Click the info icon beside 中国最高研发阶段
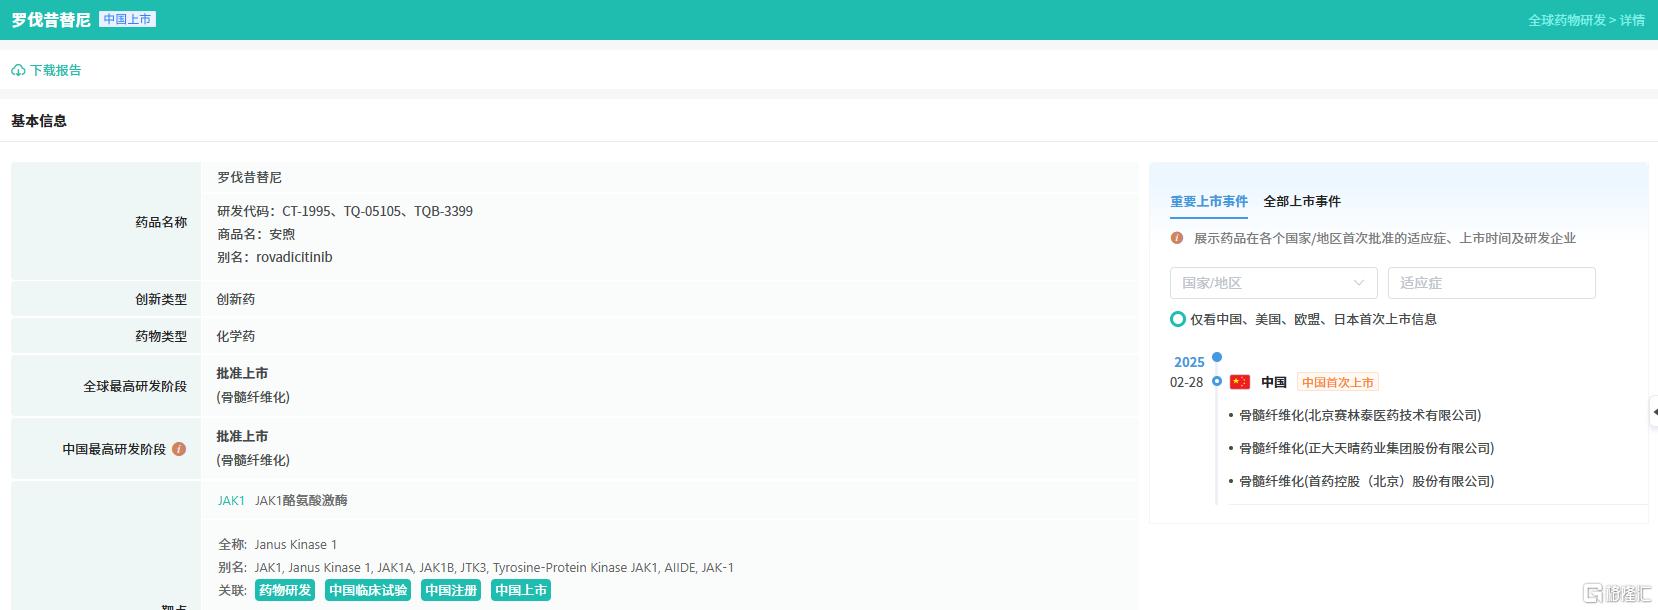1658x610 pixels. tap(179, 449)
